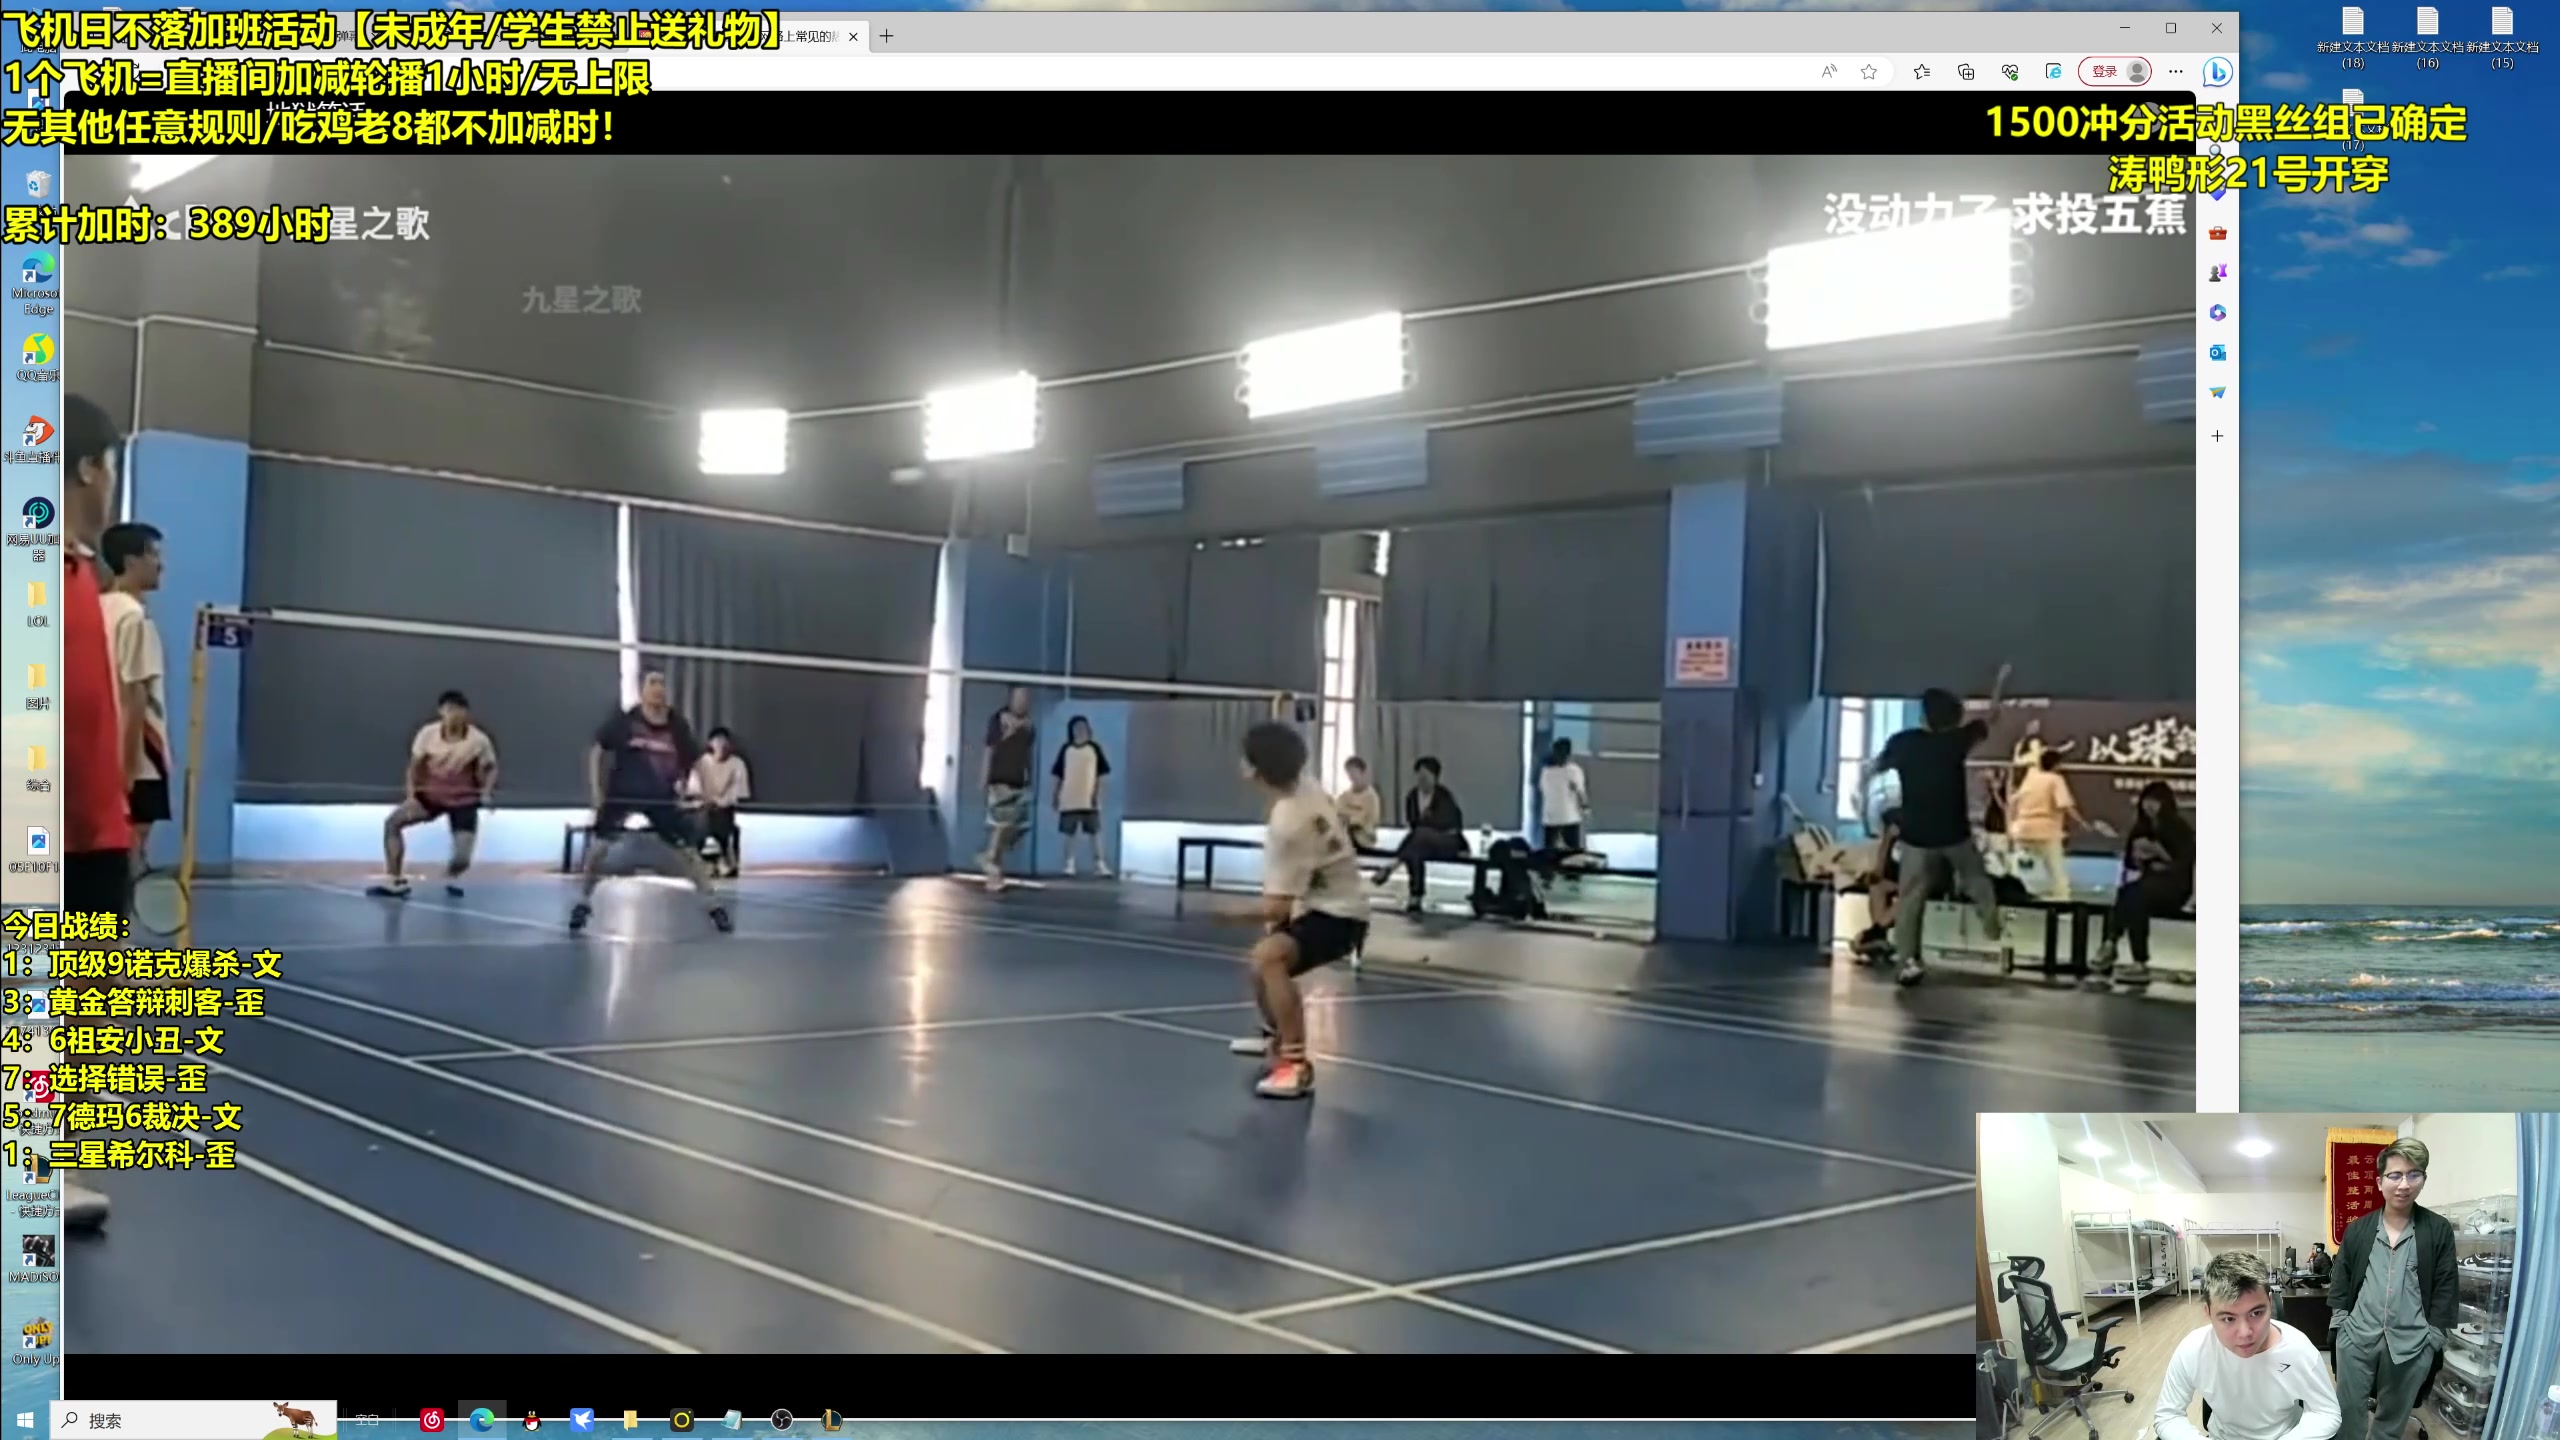Image resolution: width=2560 pixels, height=1440 pixels.
Task: Open Edge Settings and more menu
Action: [x=2176, y=72]
